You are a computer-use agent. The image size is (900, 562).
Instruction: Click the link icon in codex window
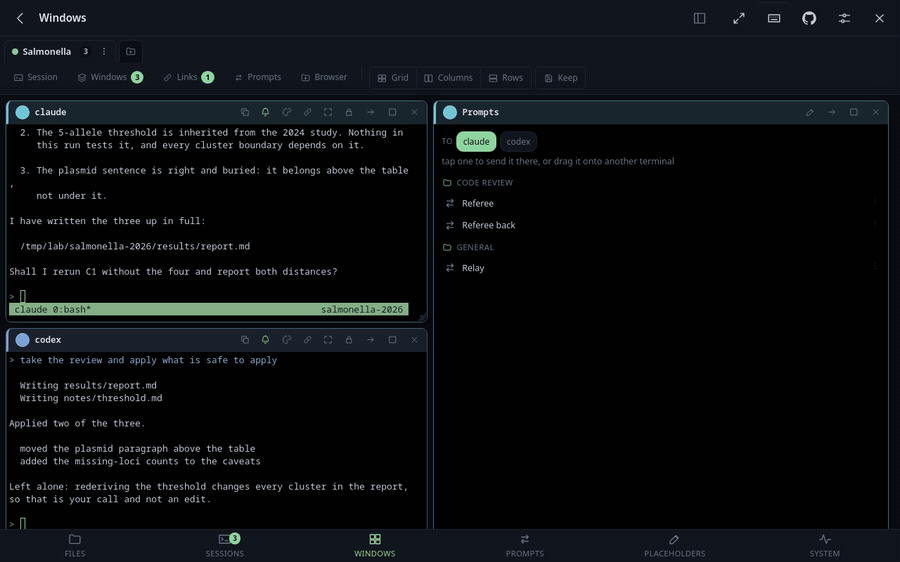(x=308, y=340)
